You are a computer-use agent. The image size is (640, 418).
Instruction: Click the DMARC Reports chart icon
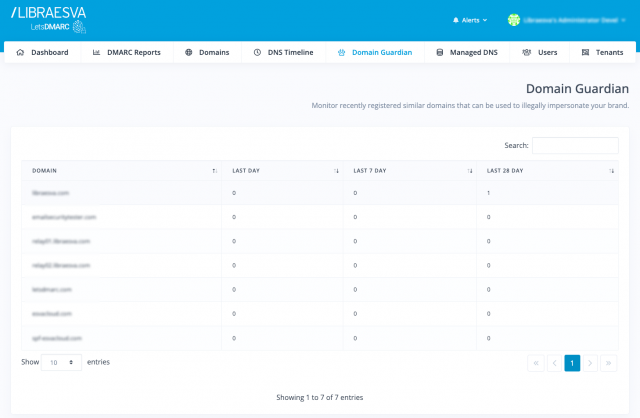[96, 52]
